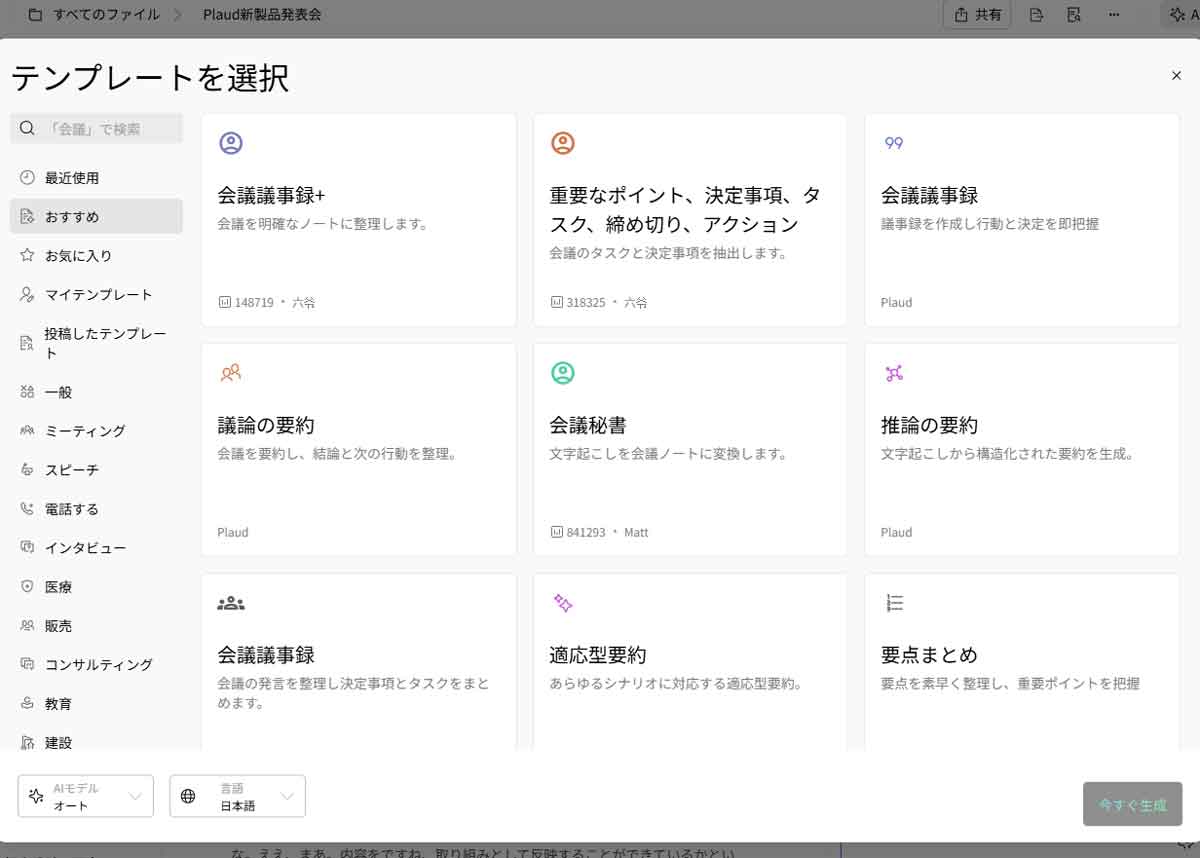The height and width of the screenshot is (858, 1200).
Task: Click the network icon on 推論の要約 card
Action: coord(894,373)
